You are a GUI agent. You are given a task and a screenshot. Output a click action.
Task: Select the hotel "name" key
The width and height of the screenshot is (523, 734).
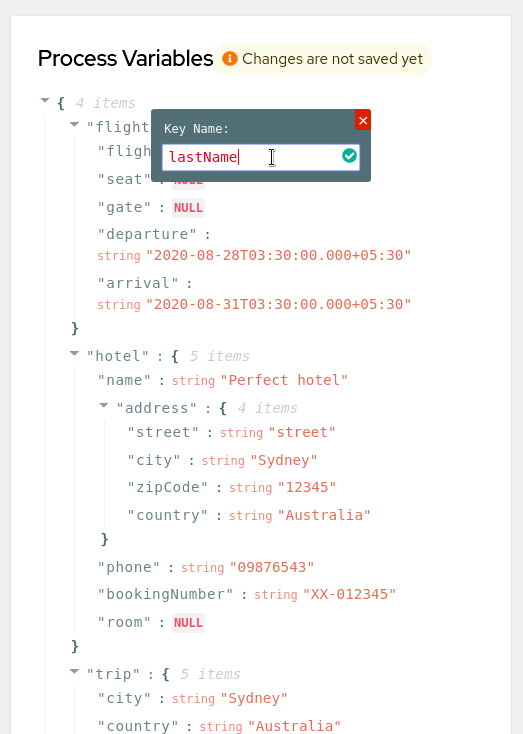point(124,380)
